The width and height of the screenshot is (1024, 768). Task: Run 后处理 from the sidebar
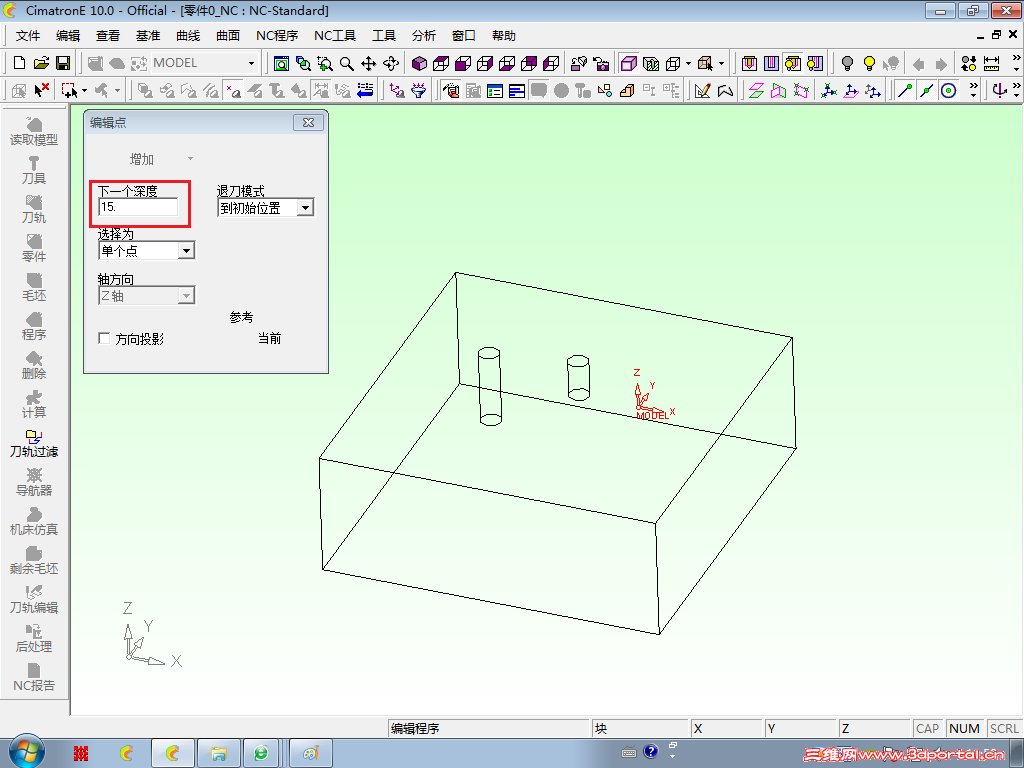point(34,639)
